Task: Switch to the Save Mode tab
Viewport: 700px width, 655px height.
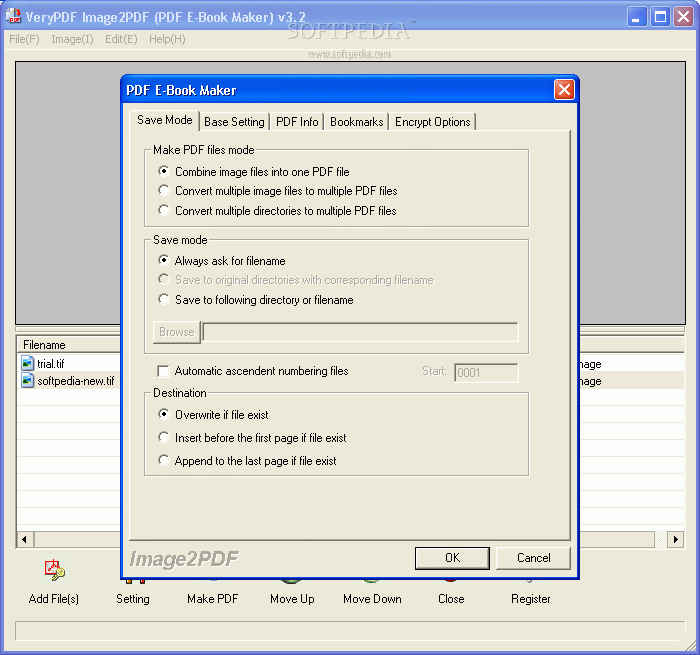Action: tap(165, 120)
